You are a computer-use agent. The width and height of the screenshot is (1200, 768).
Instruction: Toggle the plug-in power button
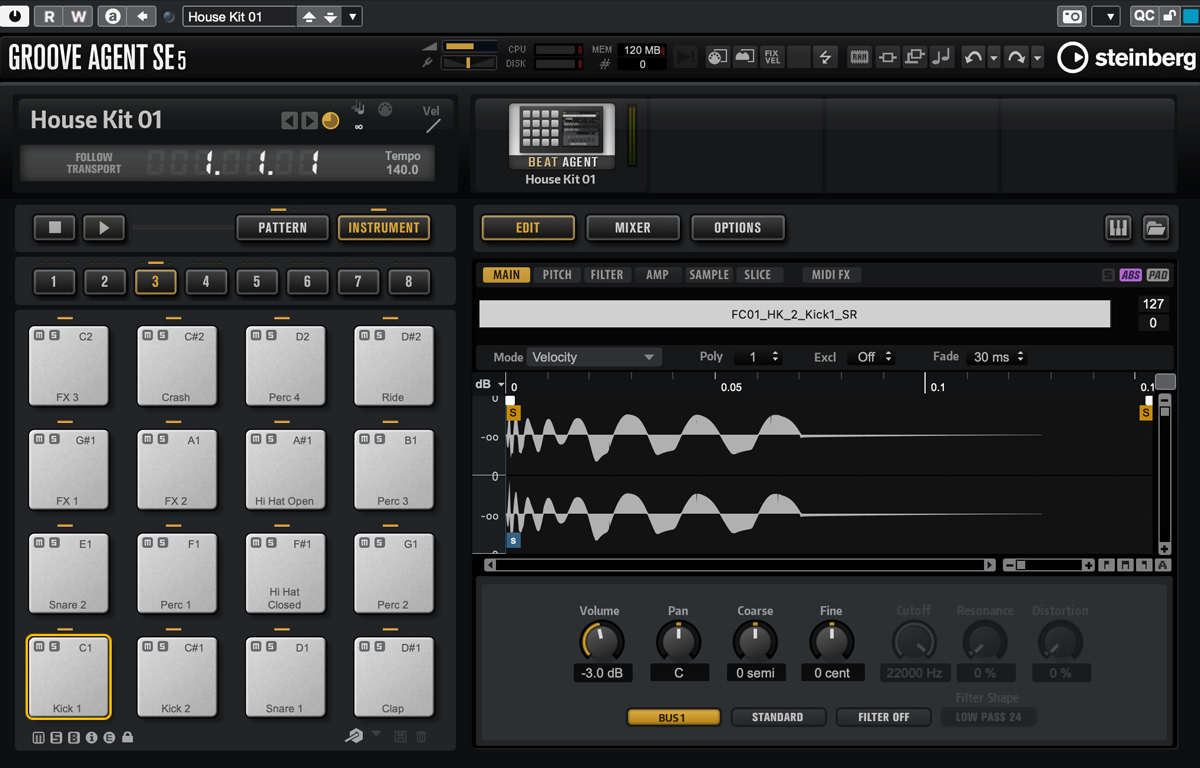pos(17,16)
